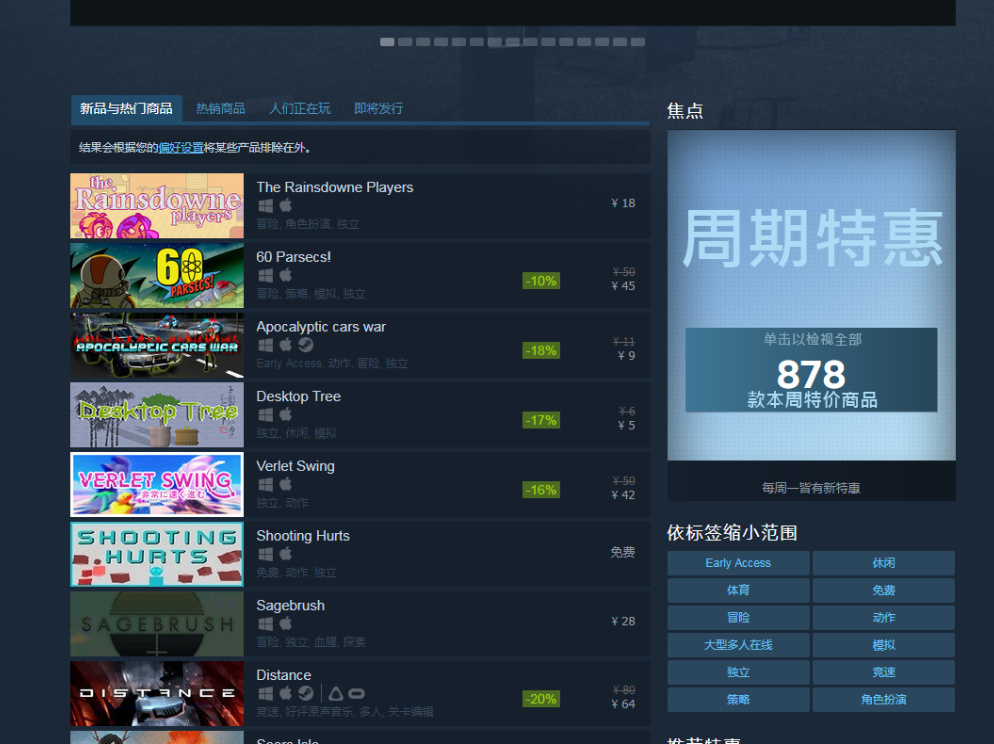Click the Apple icon for The Rainsdowne Players
994x744 pixels.
click(286, 205)
